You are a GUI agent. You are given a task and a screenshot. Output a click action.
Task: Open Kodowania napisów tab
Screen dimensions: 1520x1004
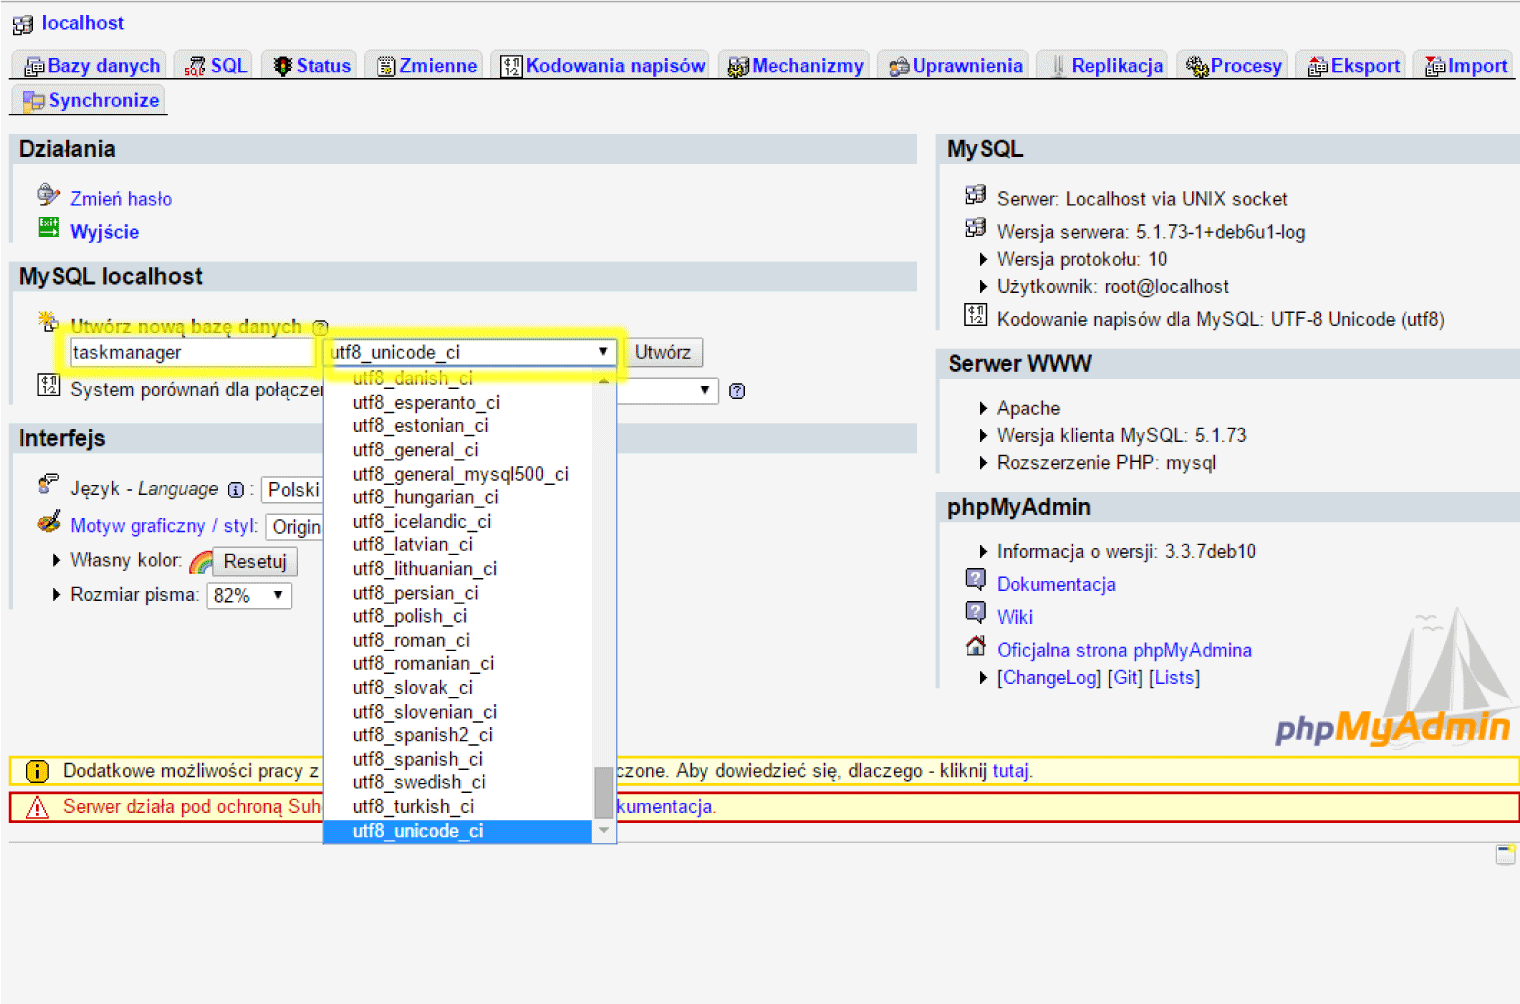603,66
